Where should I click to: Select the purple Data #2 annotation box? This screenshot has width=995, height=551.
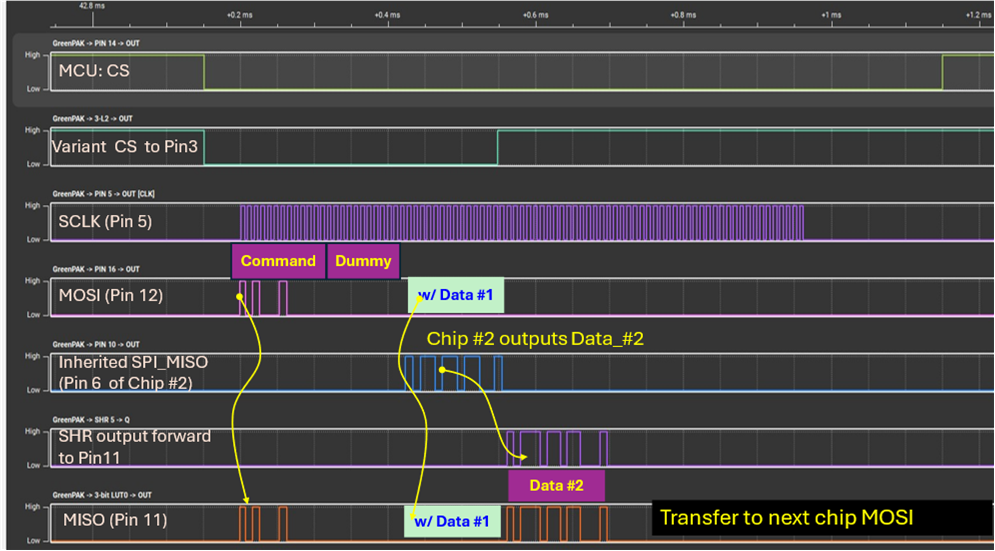556,487
